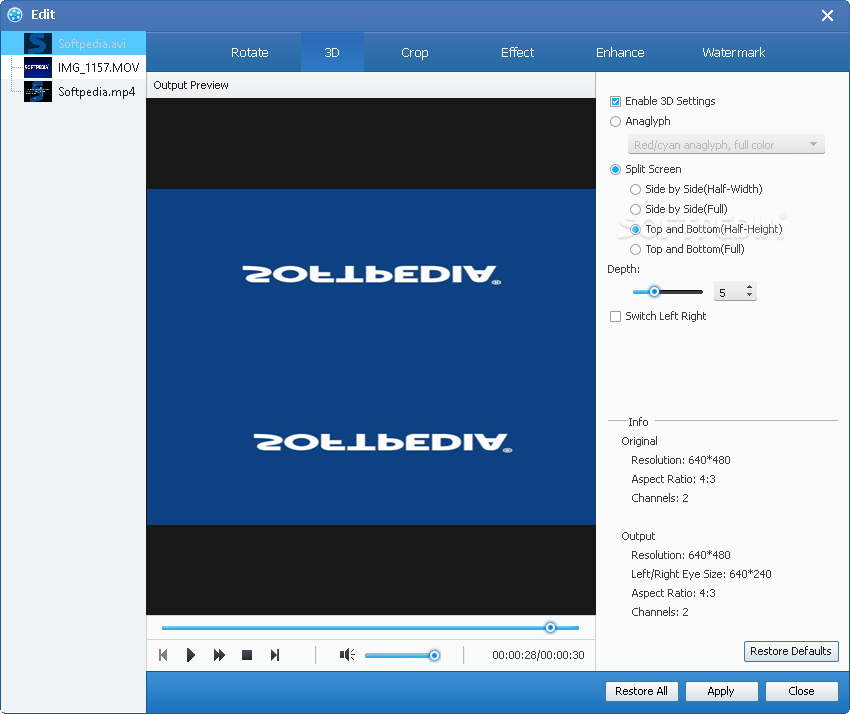Choose Side by Side(Full) mode
This screenshot has width=850, height=714.
click(635, 209)
